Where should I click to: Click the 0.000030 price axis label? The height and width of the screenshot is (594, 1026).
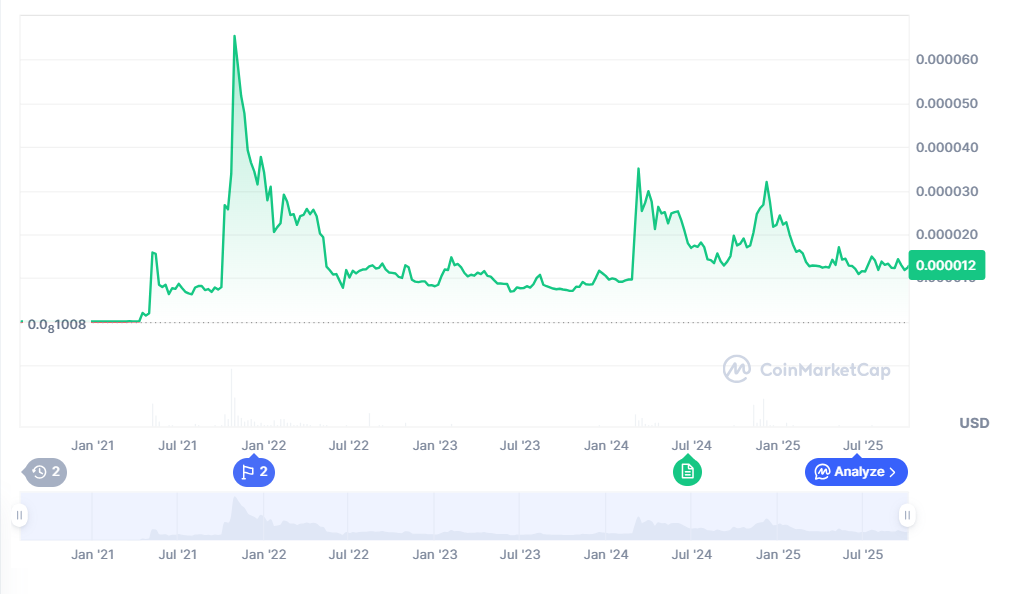[x=946, y=191]
